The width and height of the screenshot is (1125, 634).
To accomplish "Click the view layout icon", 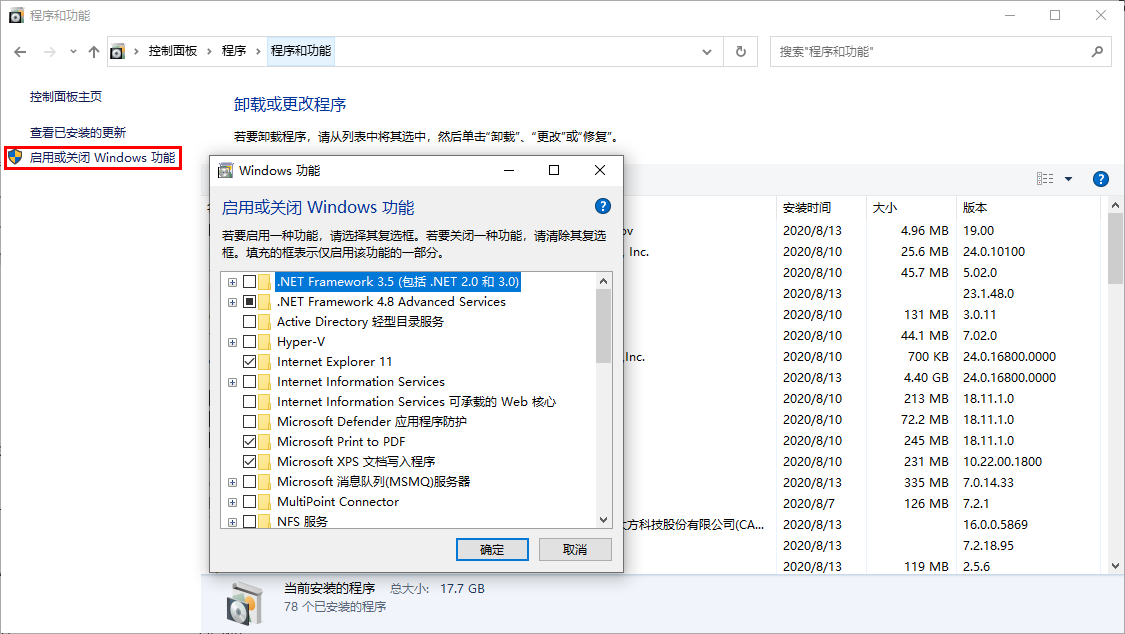I will 1045,179.
